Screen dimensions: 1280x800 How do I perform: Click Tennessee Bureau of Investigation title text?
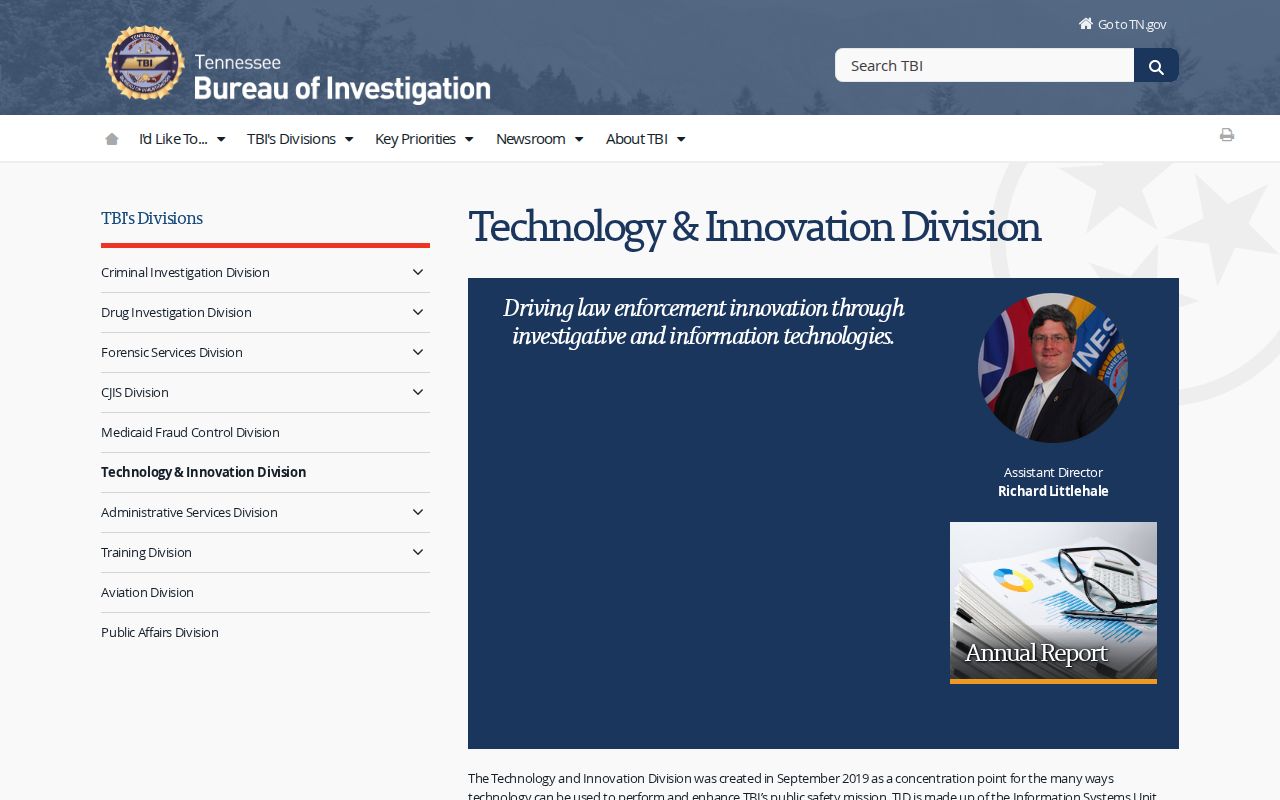click(342, 78)
